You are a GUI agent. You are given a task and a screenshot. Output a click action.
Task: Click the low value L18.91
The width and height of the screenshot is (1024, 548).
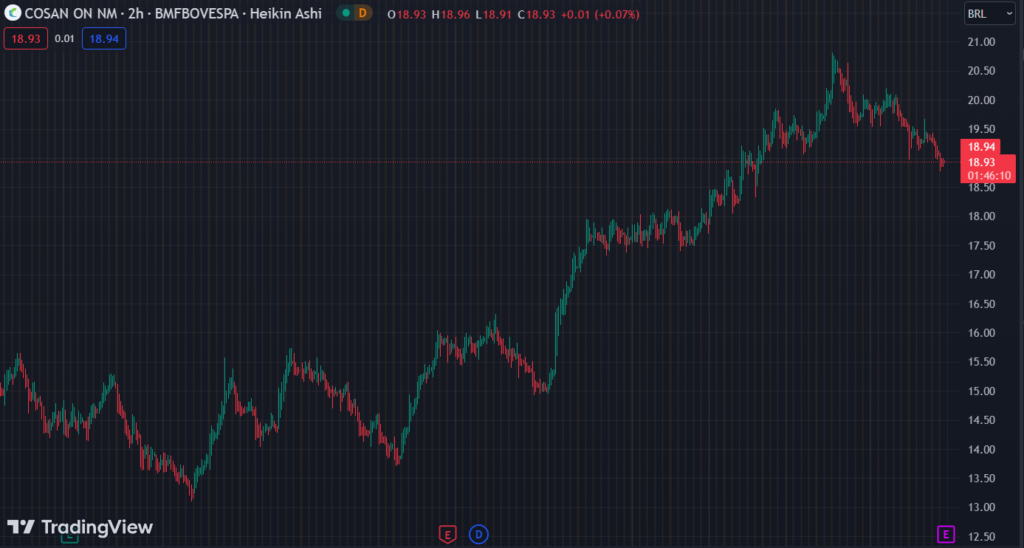(493, 14)
